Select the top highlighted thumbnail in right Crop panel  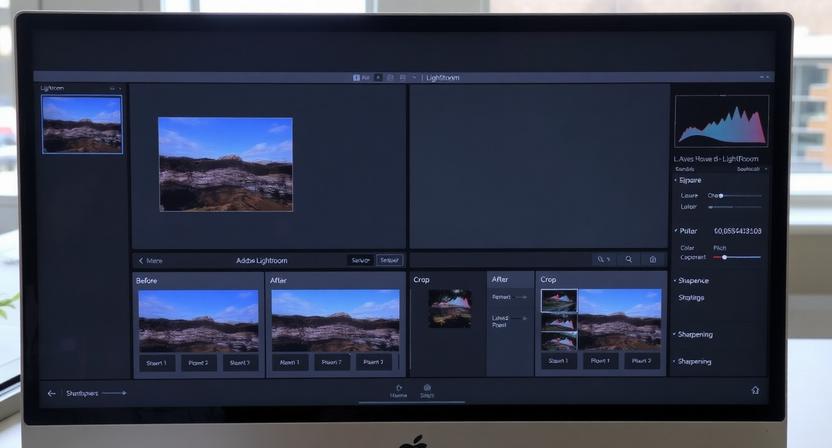pos(559,301)
